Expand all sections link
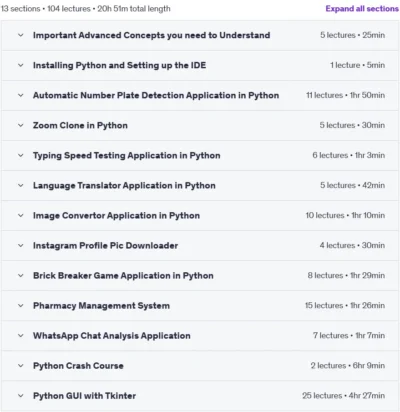The height and width of the screenshot is (412, 400). [x=362, y=9]
